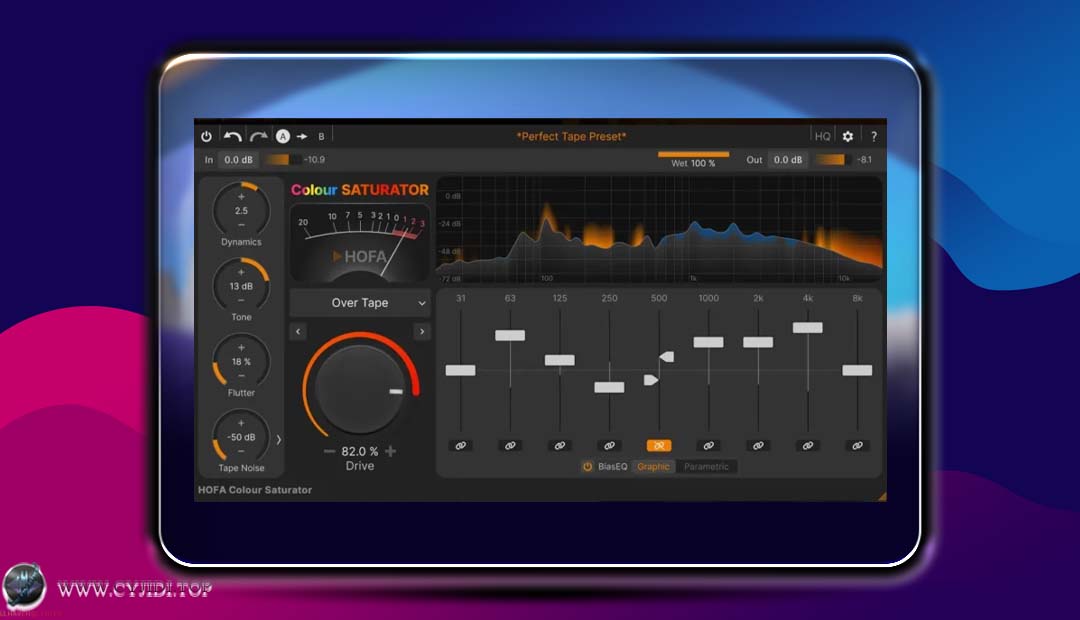Open settings with the gear icon

click(x=848, y=136)
